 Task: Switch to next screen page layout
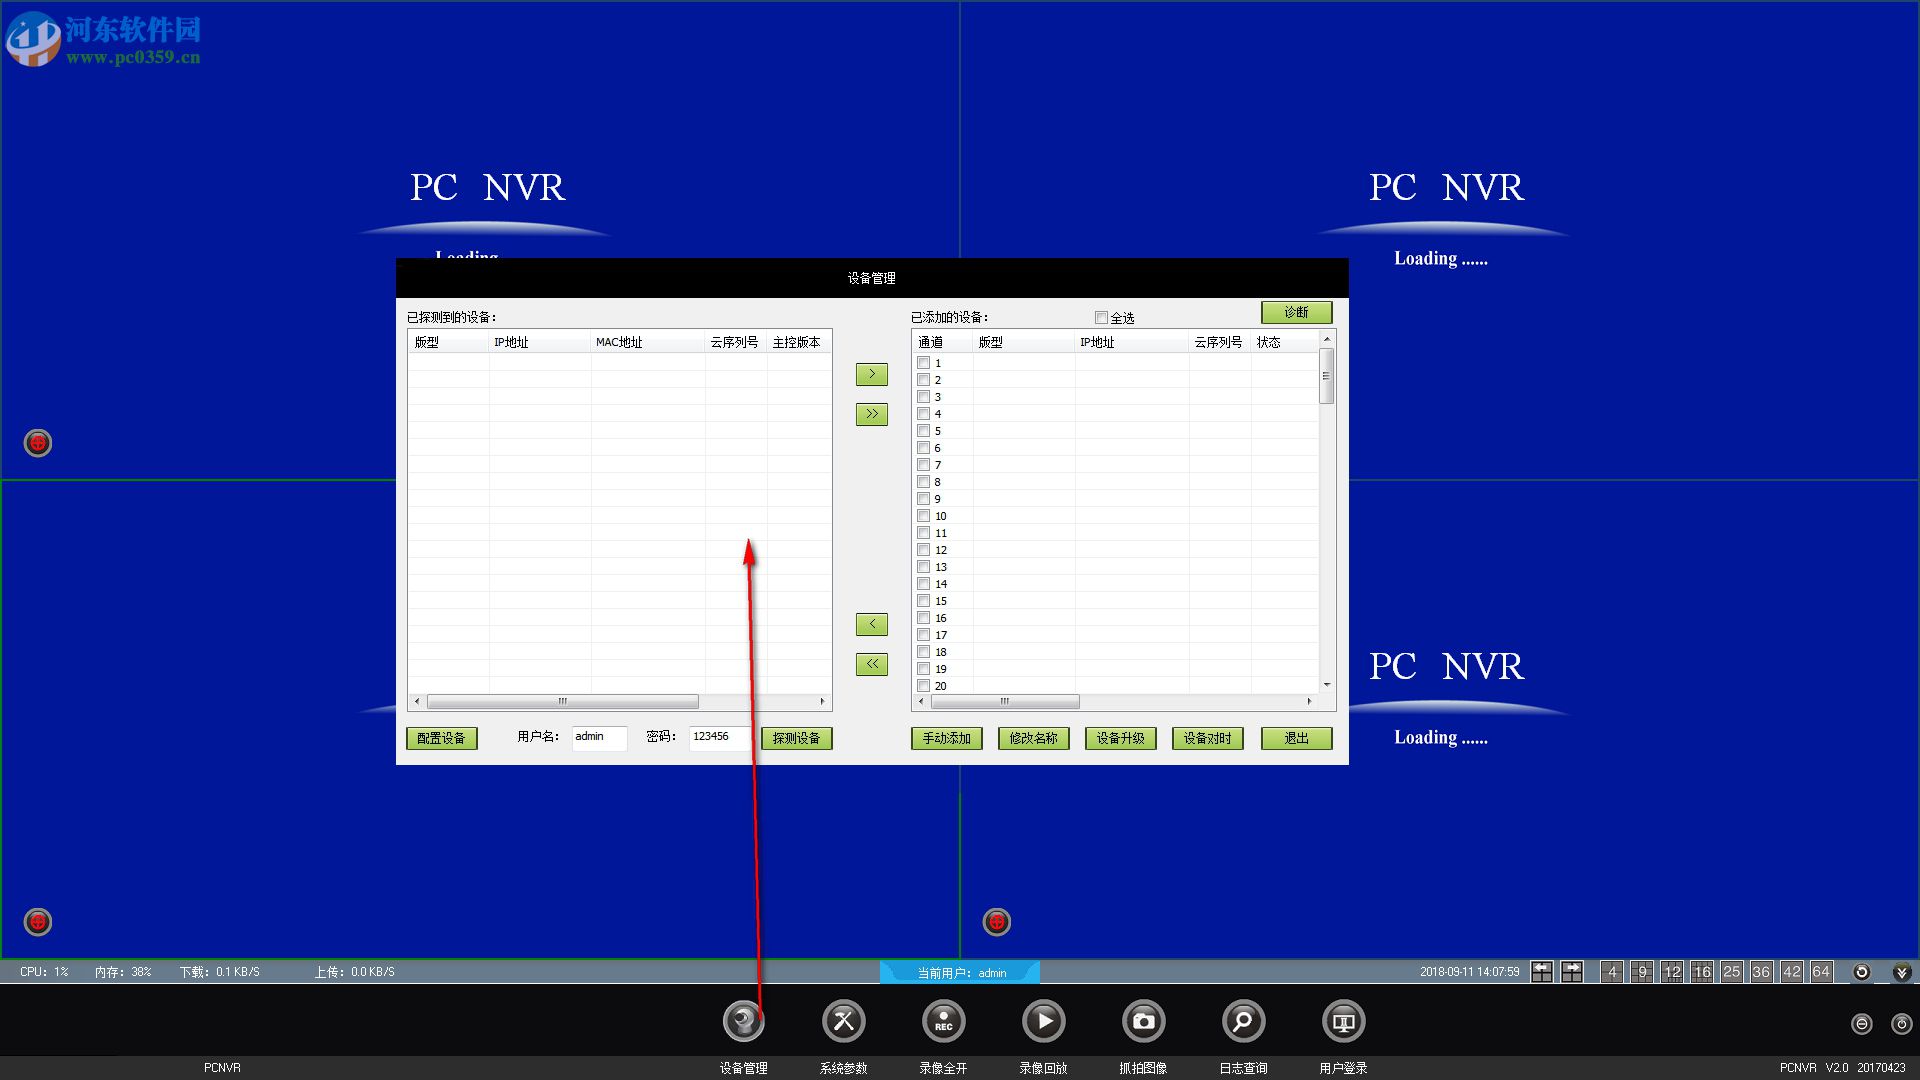pyautogui.click(x=1572, y=972)
